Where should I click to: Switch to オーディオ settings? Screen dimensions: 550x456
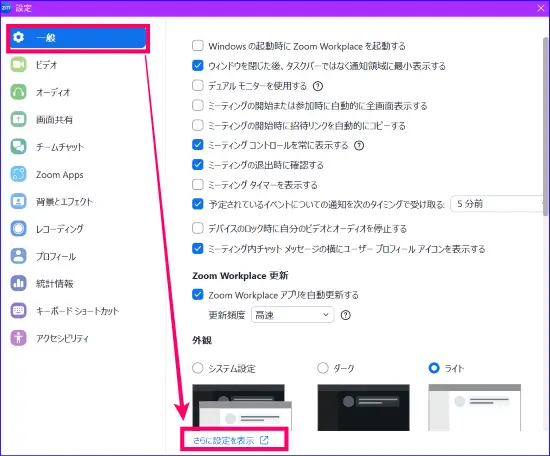click(78, 92)
